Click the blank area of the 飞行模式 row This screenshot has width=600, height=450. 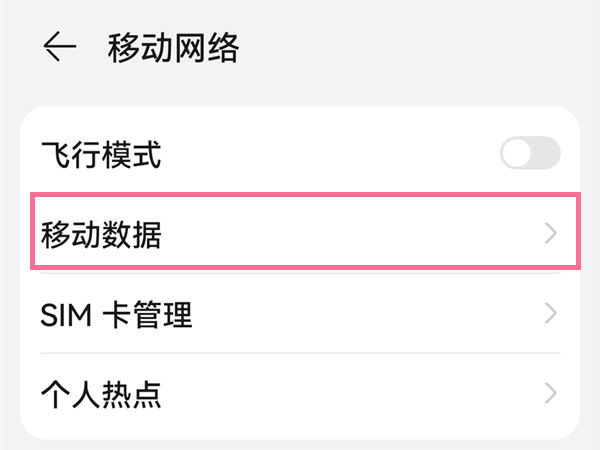[x=329, y=153]
